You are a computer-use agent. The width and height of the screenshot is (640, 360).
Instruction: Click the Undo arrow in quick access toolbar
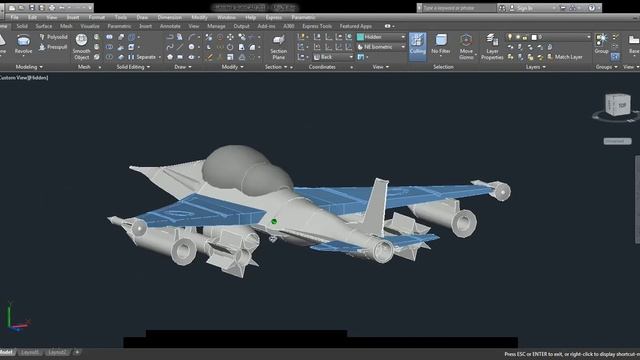[62, 8]
